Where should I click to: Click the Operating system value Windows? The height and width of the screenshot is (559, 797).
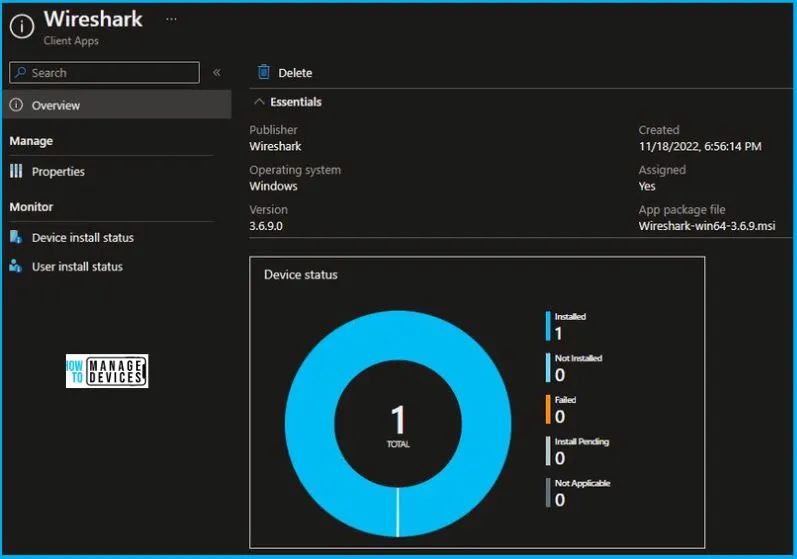[x=273, y=186]
